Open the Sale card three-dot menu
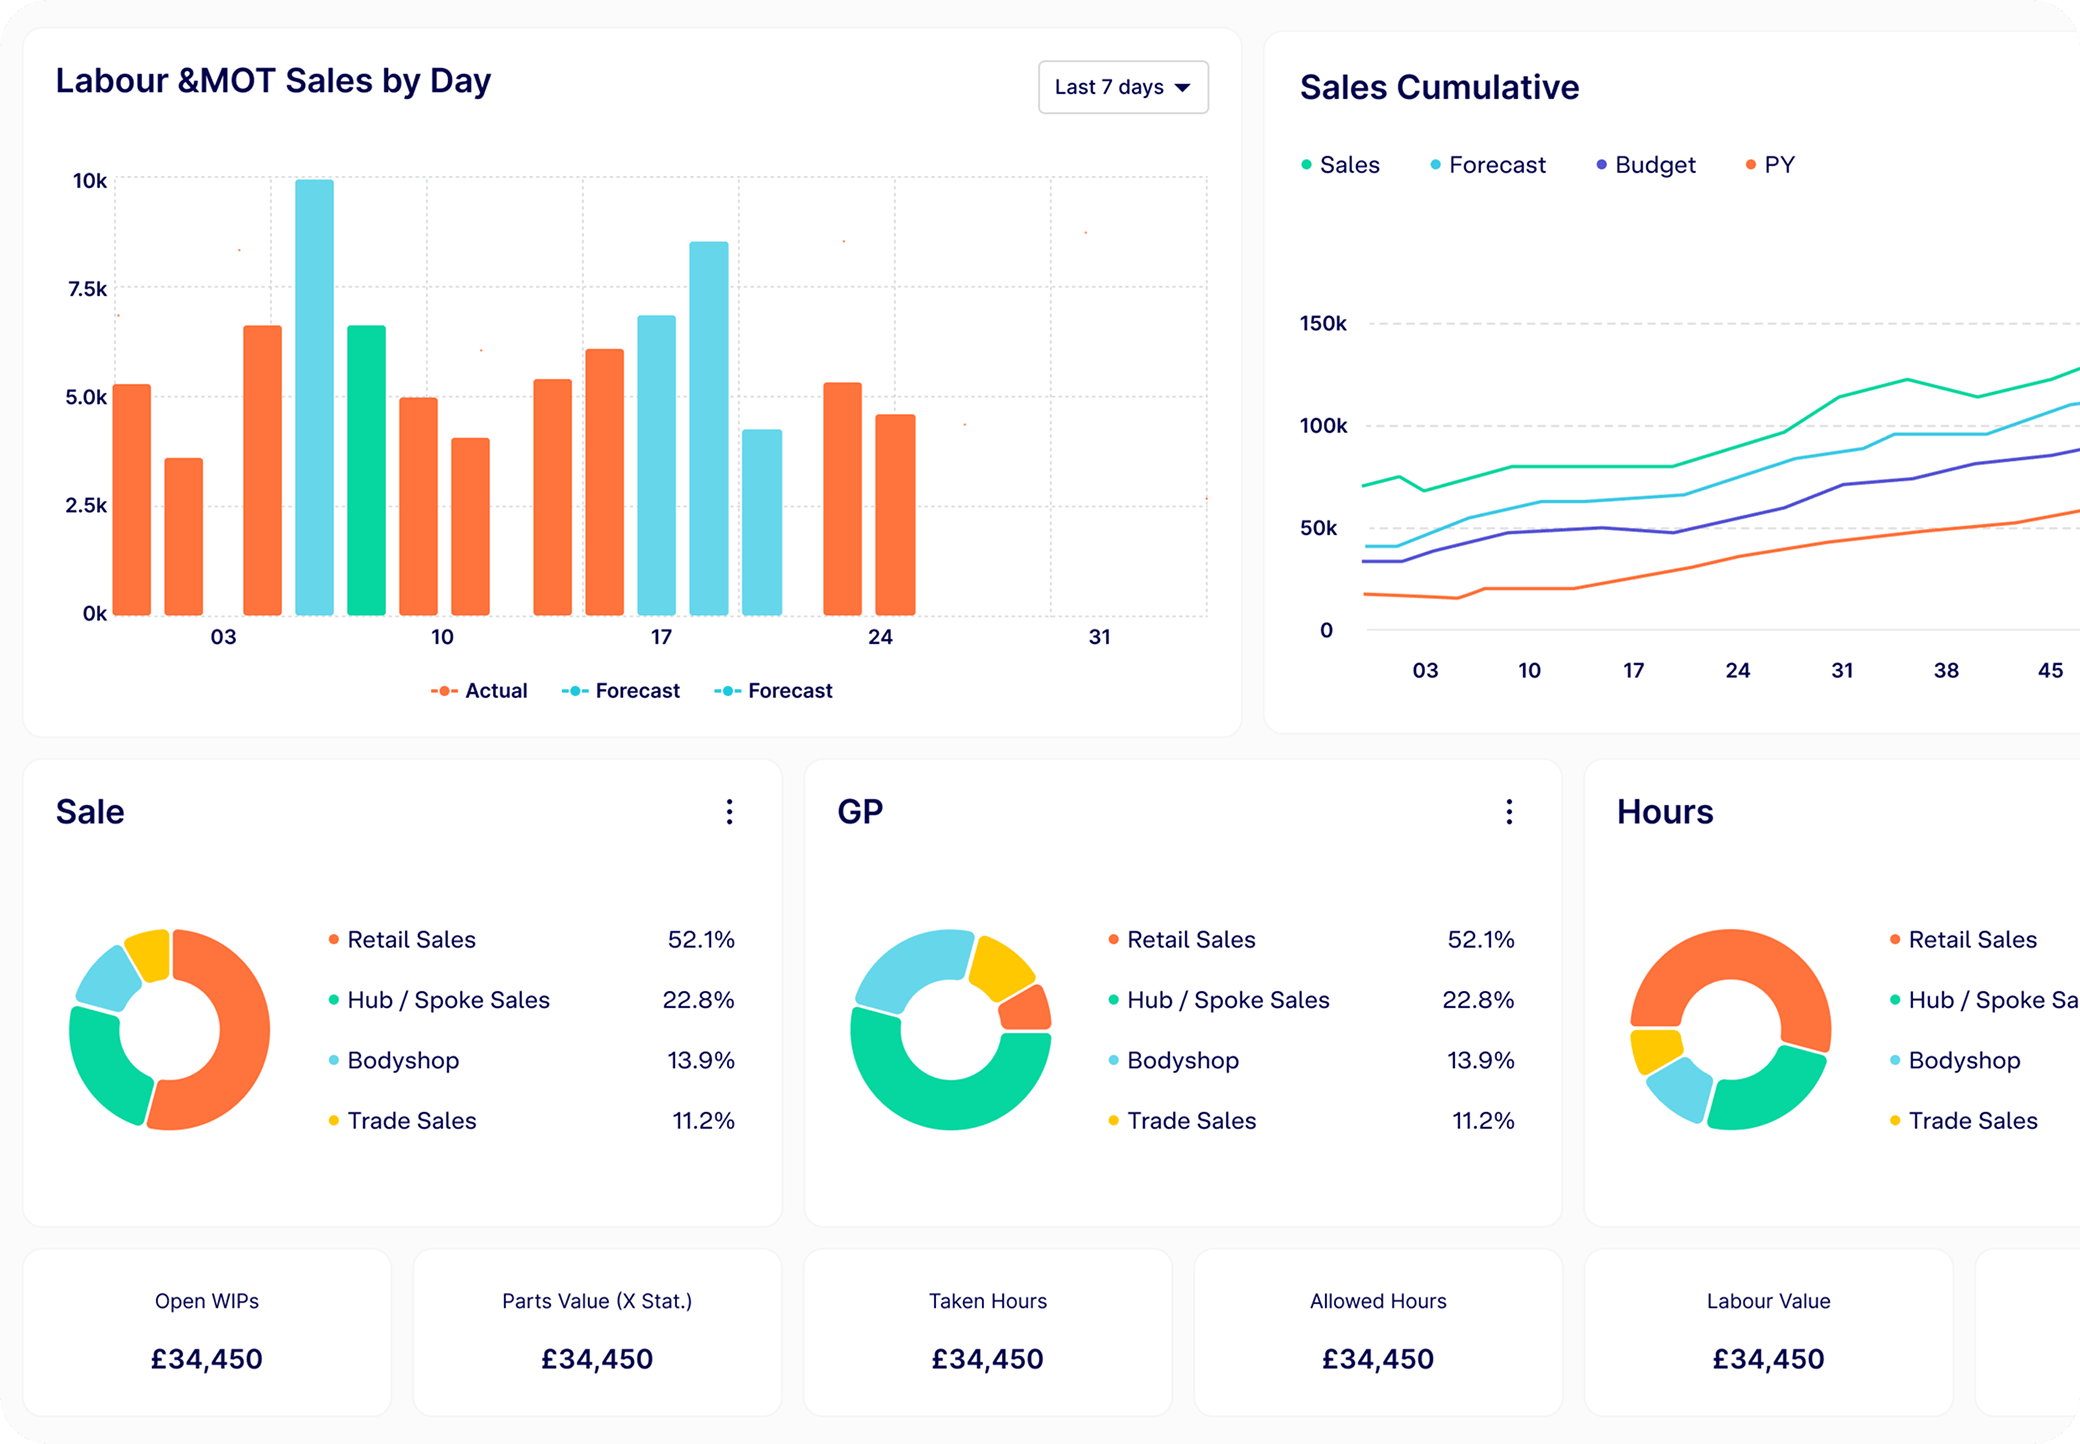This screenshot has width=2080, height=1444. click(x=729, y=811)
